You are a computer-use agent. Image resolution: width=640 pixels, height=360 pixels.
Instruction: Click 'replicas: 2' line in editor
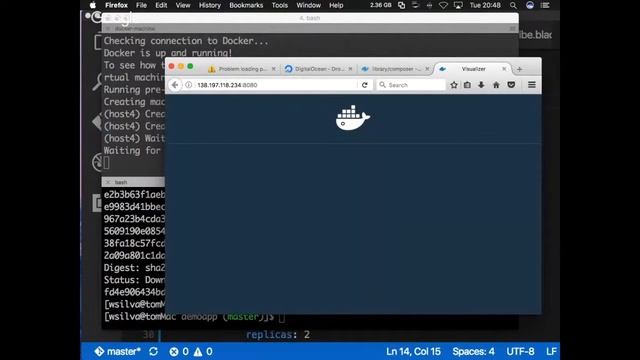point(278,335)
